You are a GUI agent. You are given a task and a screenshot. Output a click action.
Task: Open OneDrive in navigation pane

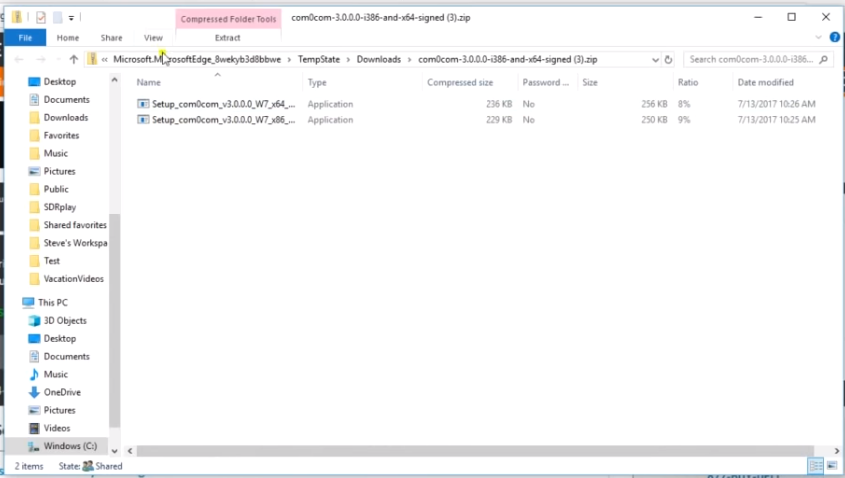[x=63, y=392]
